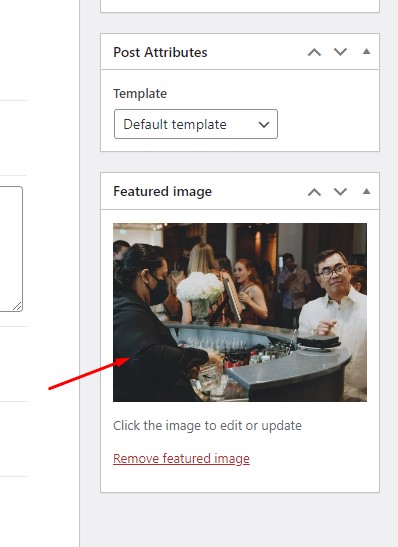Move Featured image panel down

[340, 192]
